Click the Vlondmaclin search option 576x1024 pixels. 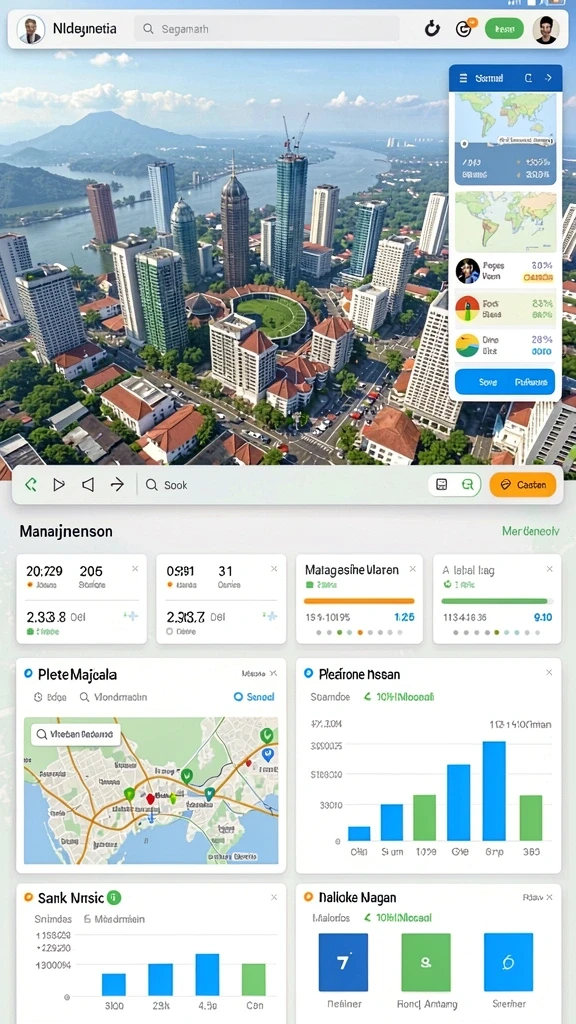coord(113,697)
